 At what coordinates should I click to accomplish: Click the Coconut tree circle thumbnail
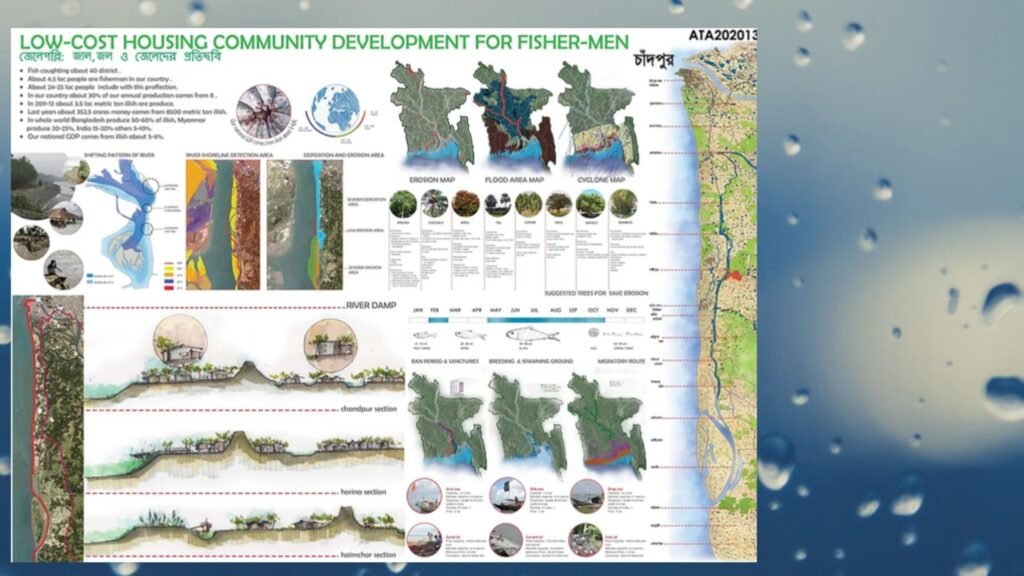pos(437,204)
